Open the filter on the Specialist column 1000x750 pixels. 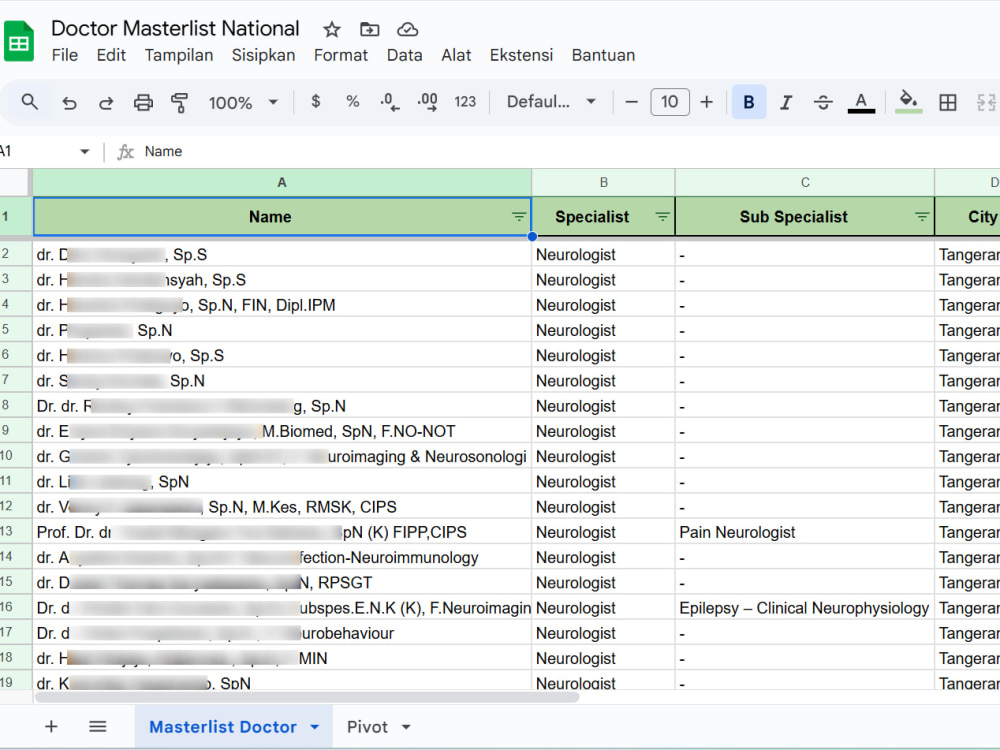(x=663, y=217)
